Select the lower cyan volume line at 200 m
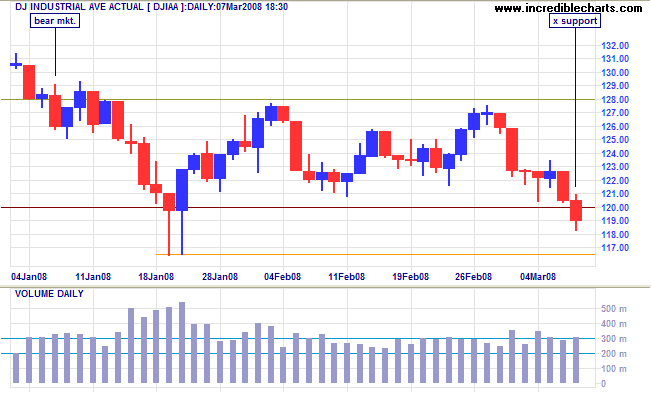 click(298, 353)
